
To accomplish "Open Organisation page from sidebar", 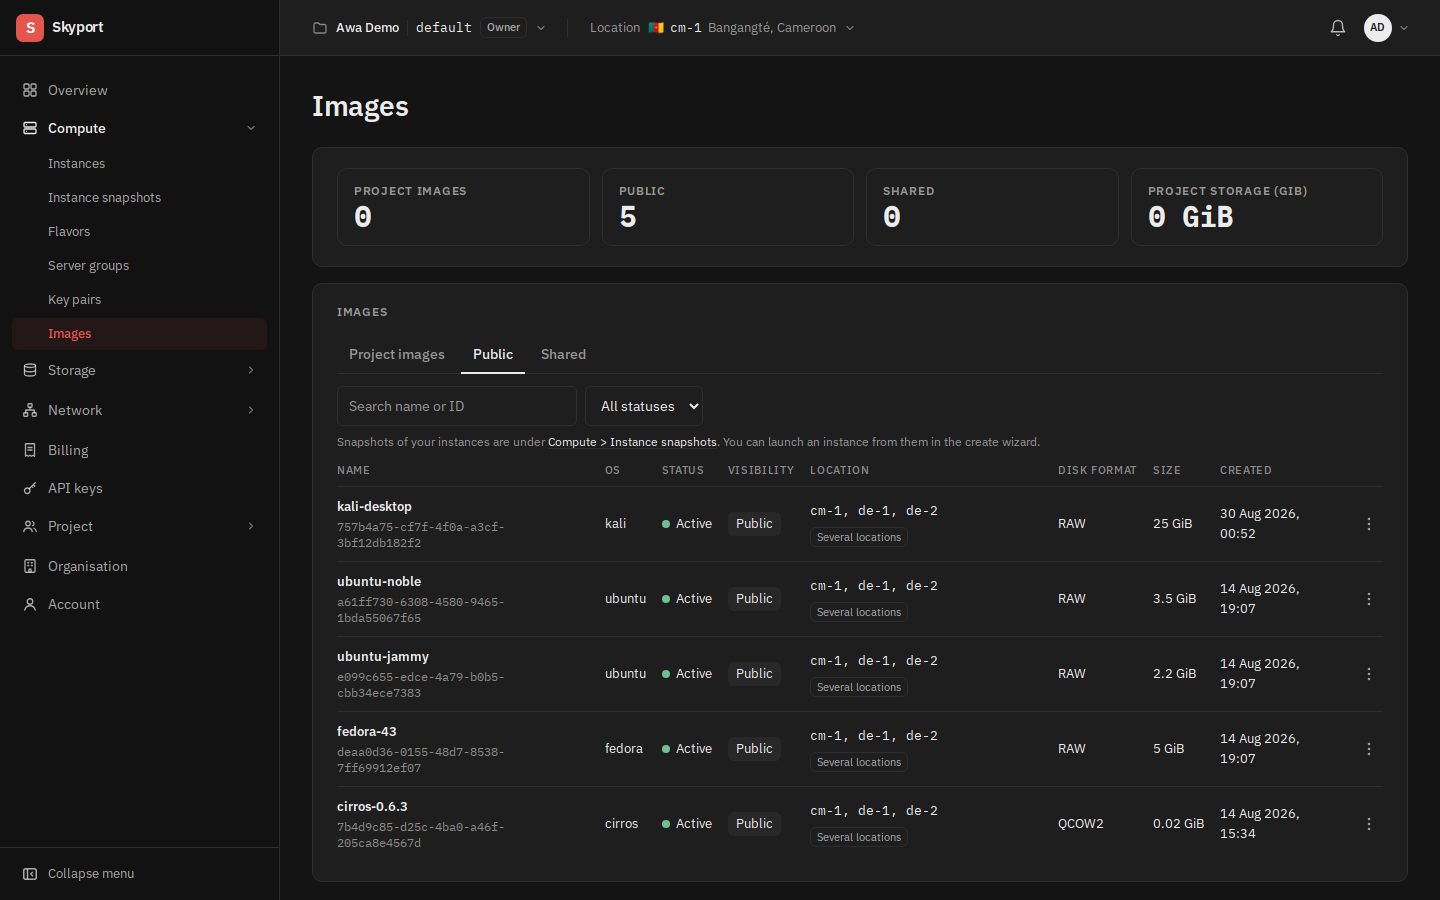I will pyautogui.click(x=139, y=566).
